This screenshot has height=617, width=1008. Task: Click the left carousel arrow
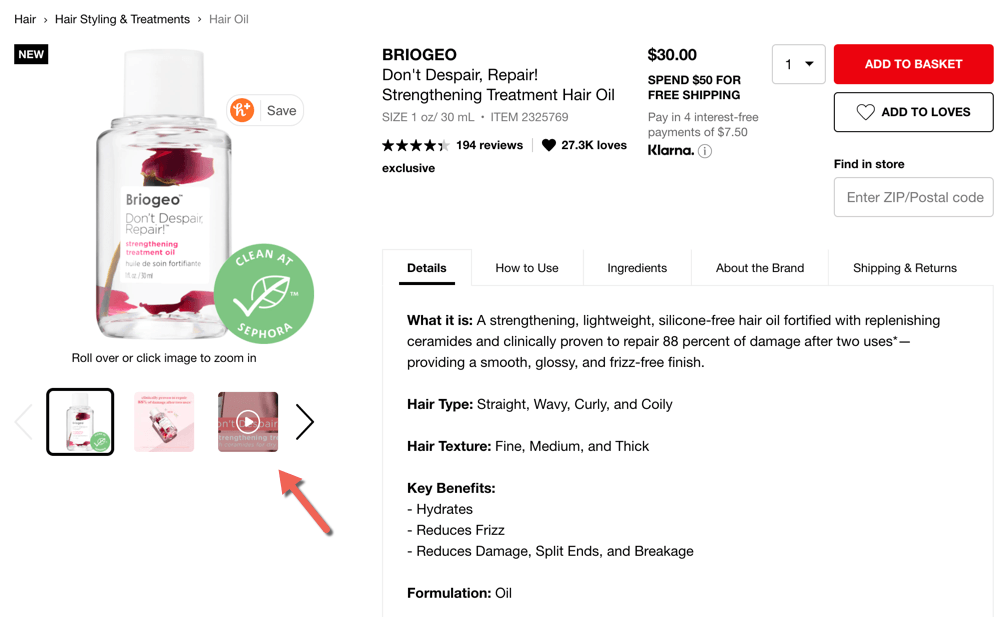23,421
